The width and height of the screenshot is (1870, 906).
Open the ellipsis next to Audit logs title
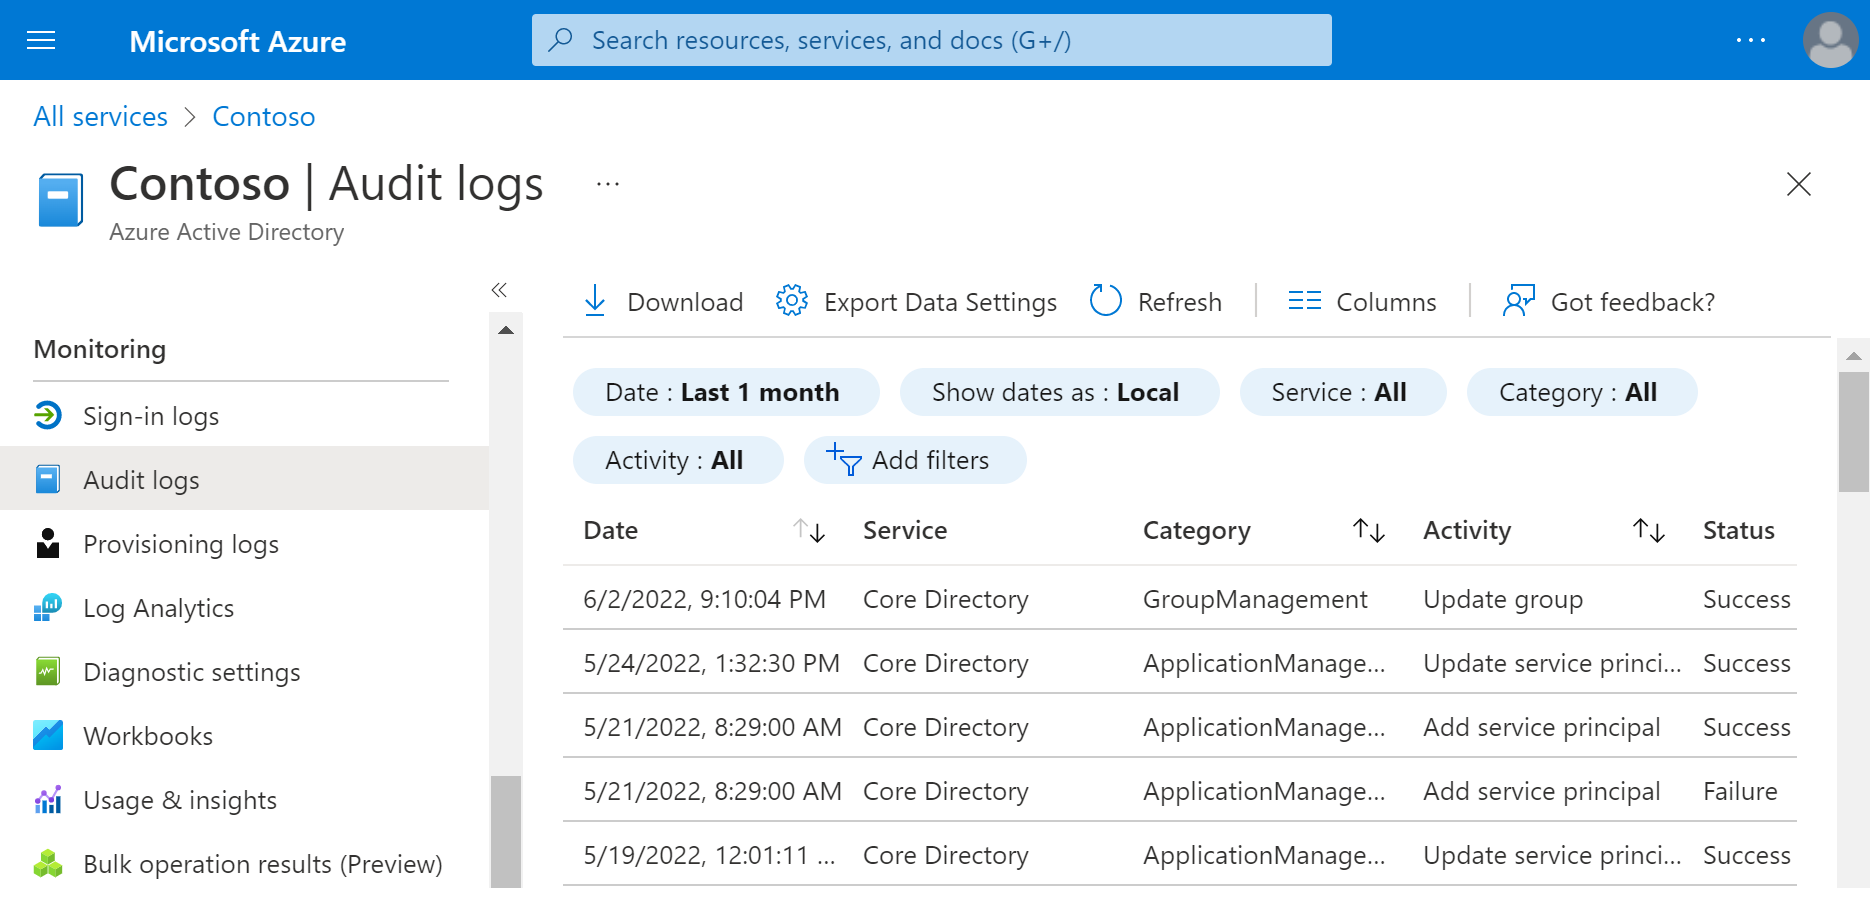coord(608,184)
